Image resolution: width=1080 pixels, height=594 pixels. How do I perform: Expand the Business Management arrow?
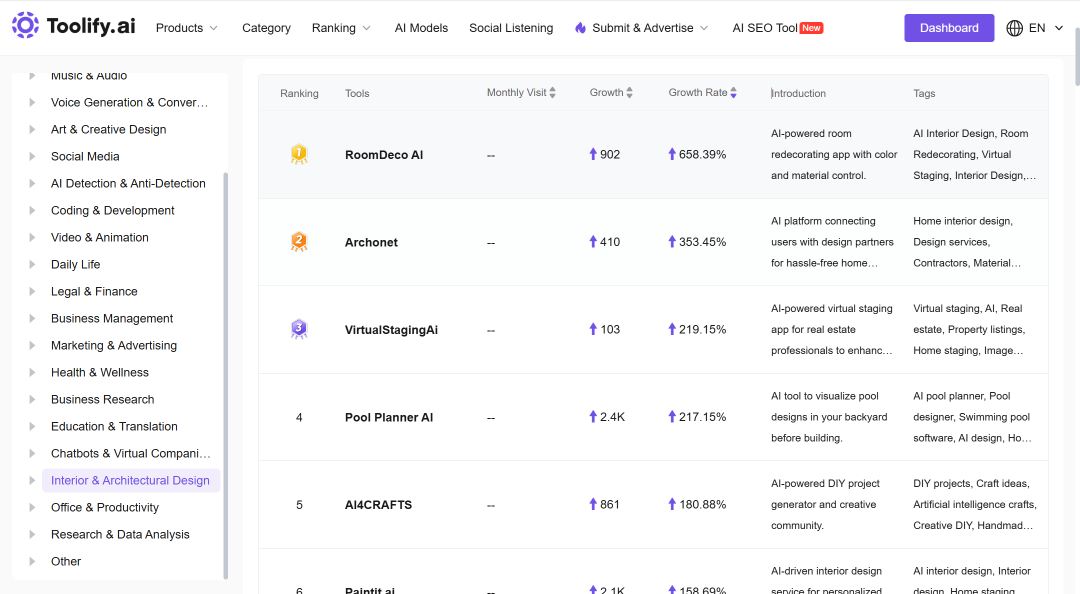click(x=32, y=318)
